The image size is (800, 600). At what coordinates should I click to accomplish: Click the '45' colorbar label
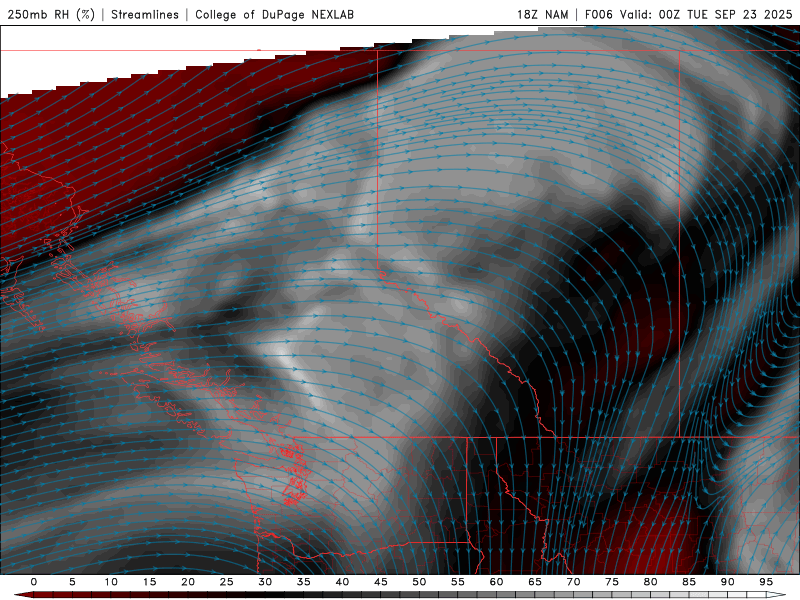[x=381, y=582]
